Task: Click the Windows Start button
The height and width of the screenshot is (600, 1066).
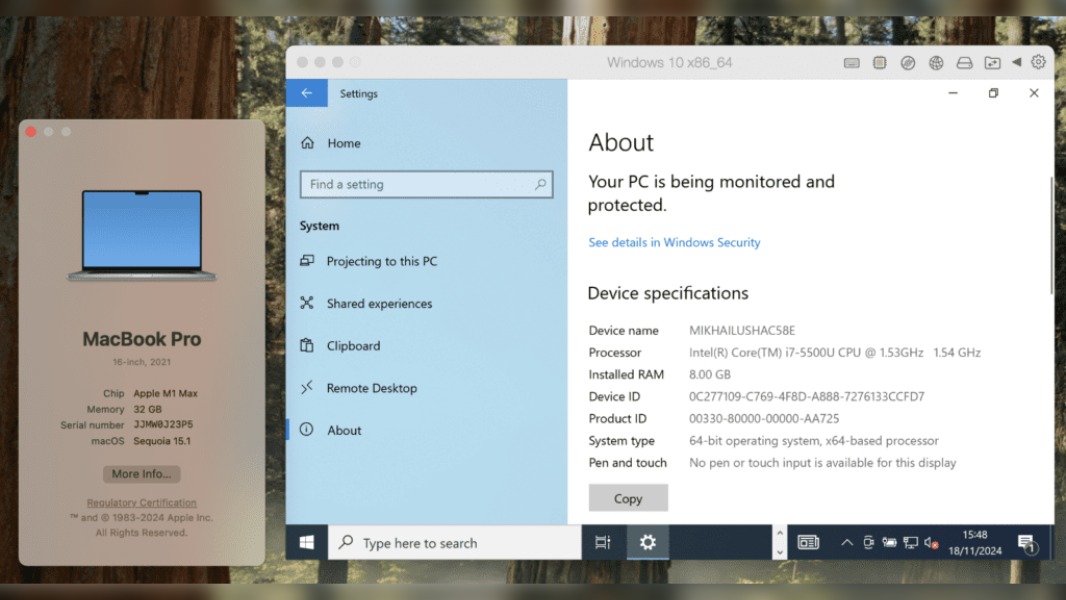Action: (306, 542)
